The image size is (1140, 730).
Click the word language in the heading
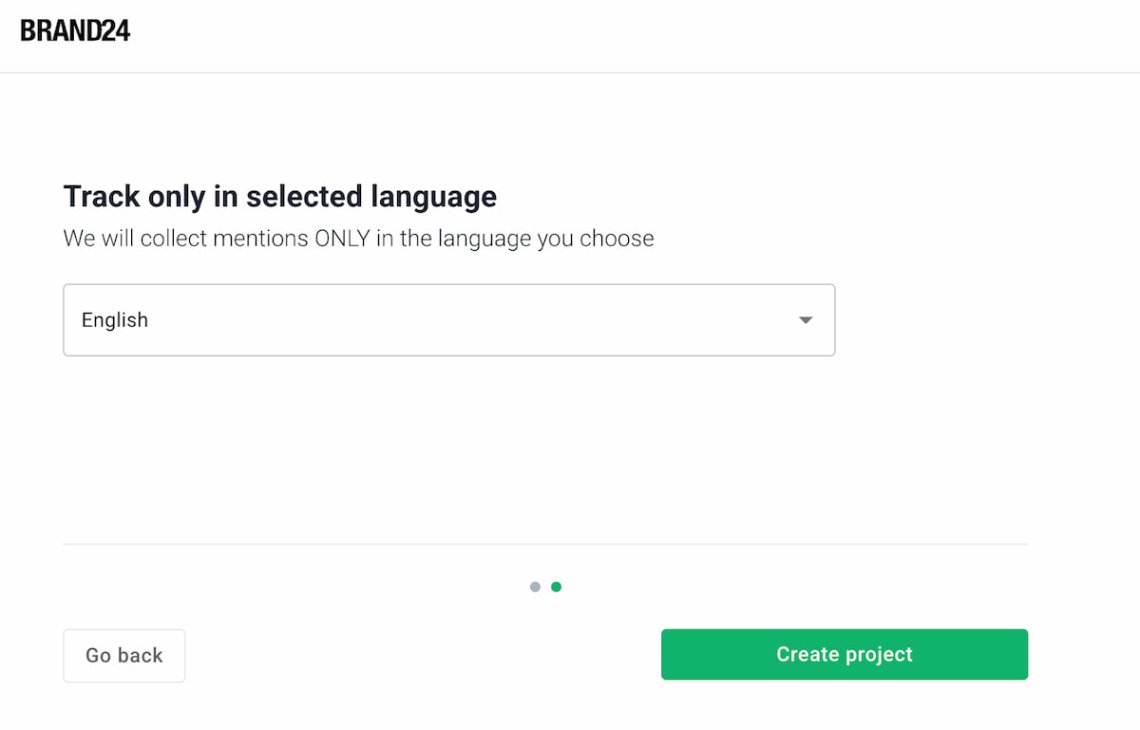434,198
